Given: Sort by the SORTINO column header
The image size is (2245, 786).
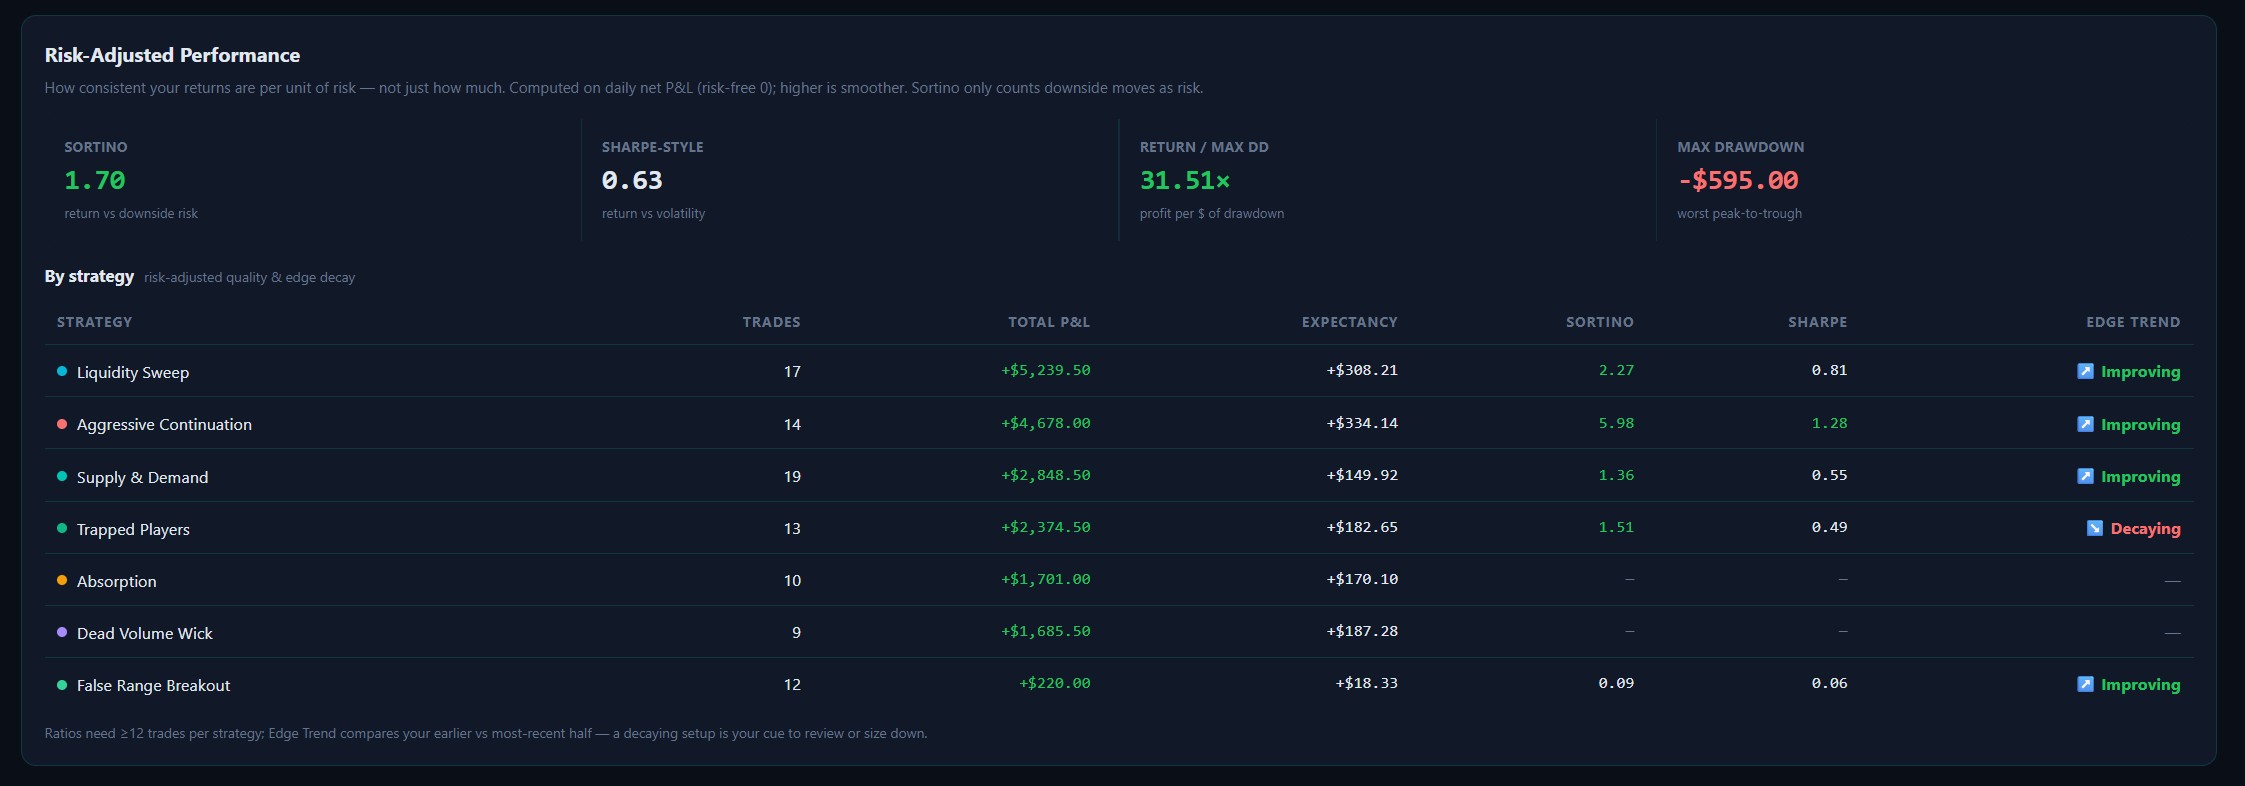Looking at the screenshot, I should point(1600,322).
